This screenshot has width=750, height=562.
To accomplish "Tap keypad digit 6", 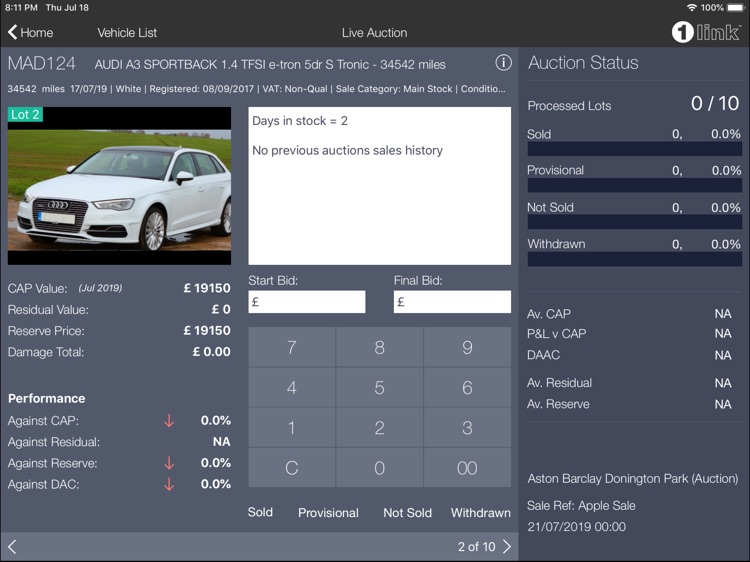I will click(467, 387).
